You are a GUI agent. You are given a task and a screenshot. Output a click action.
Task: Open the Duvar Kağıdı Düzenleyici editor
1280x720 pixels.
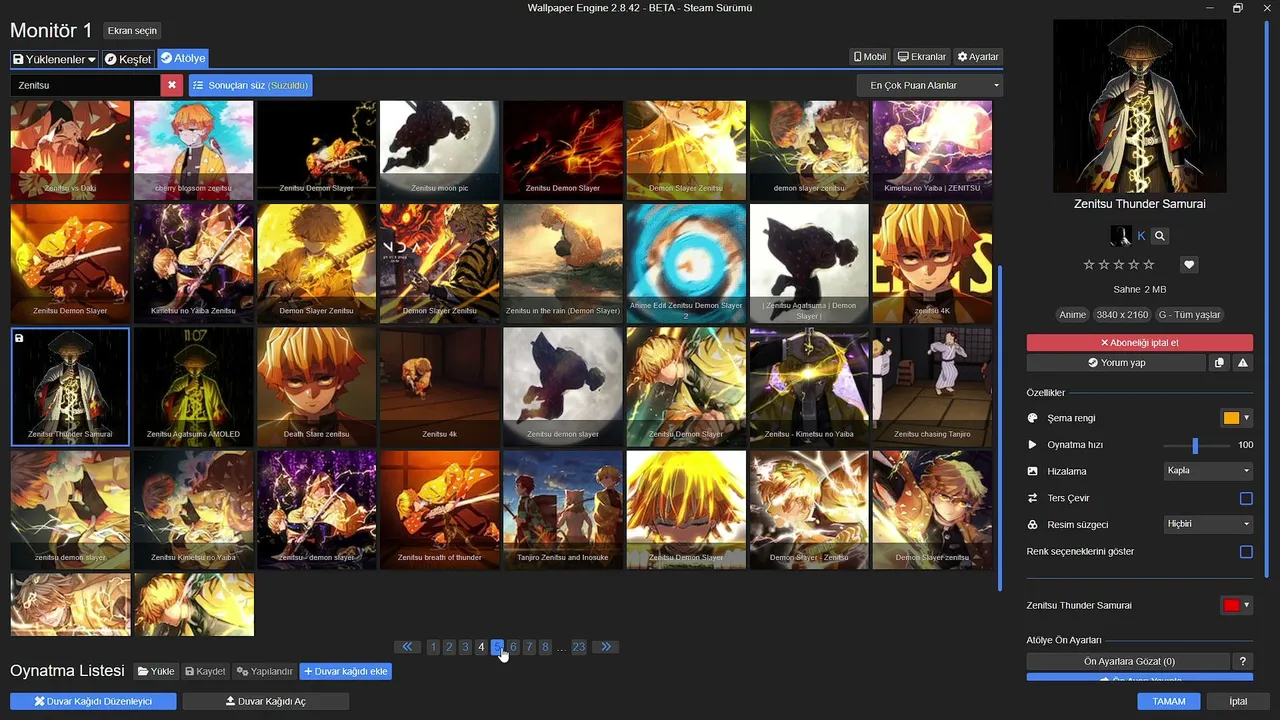click(93, 701)
